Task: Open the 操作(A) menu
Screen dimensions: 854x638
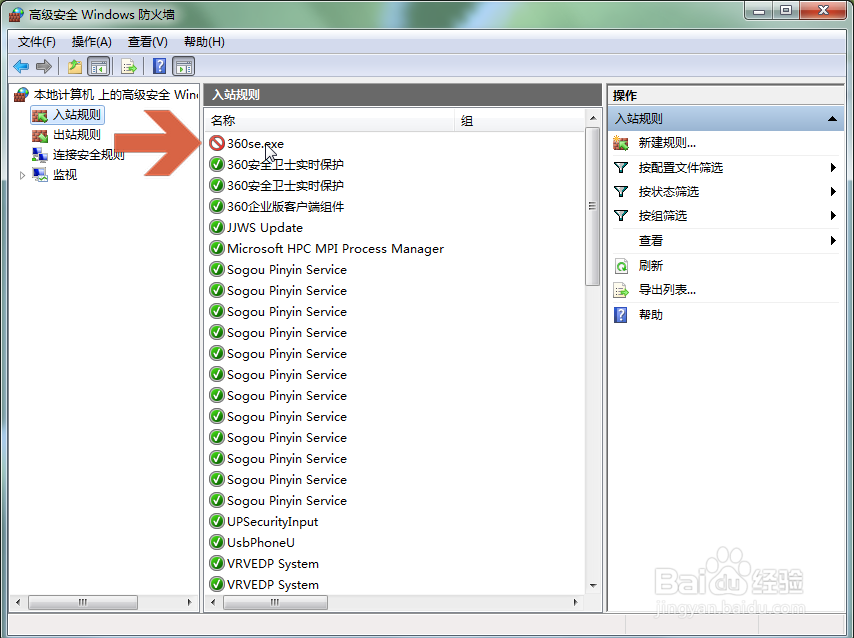Action: (x=92, y=42)
